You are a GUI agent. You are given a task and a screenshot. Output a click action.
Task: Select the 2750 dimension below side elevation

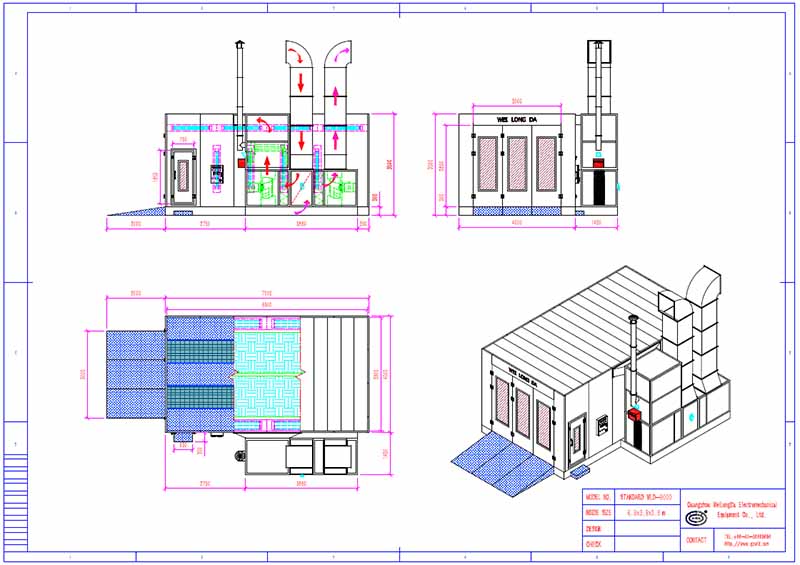pyautogui.click(x=205, y=224)
